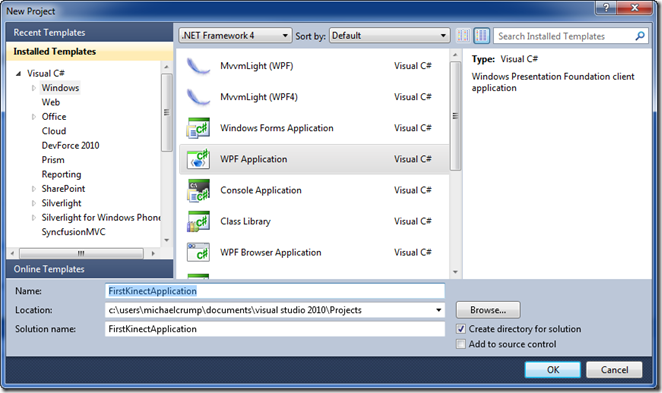Click the tree horizontal scrollbar thumb

point(81,253)
